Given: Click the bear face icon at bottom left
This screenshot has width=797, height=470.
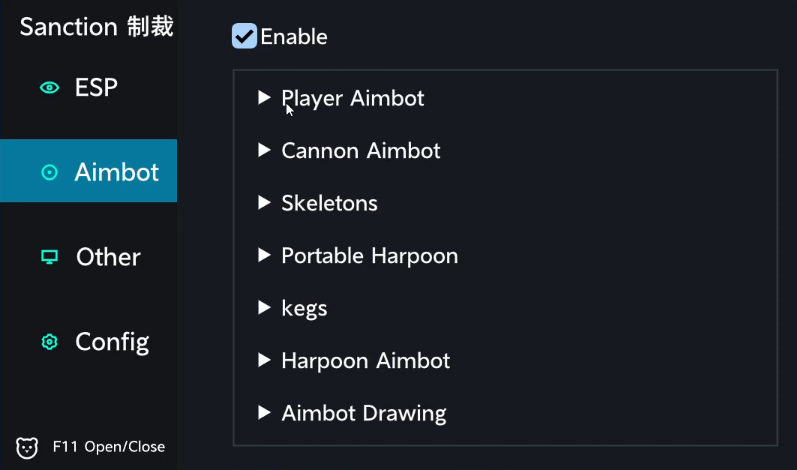Looking at the screenshot, I should 27,447.
